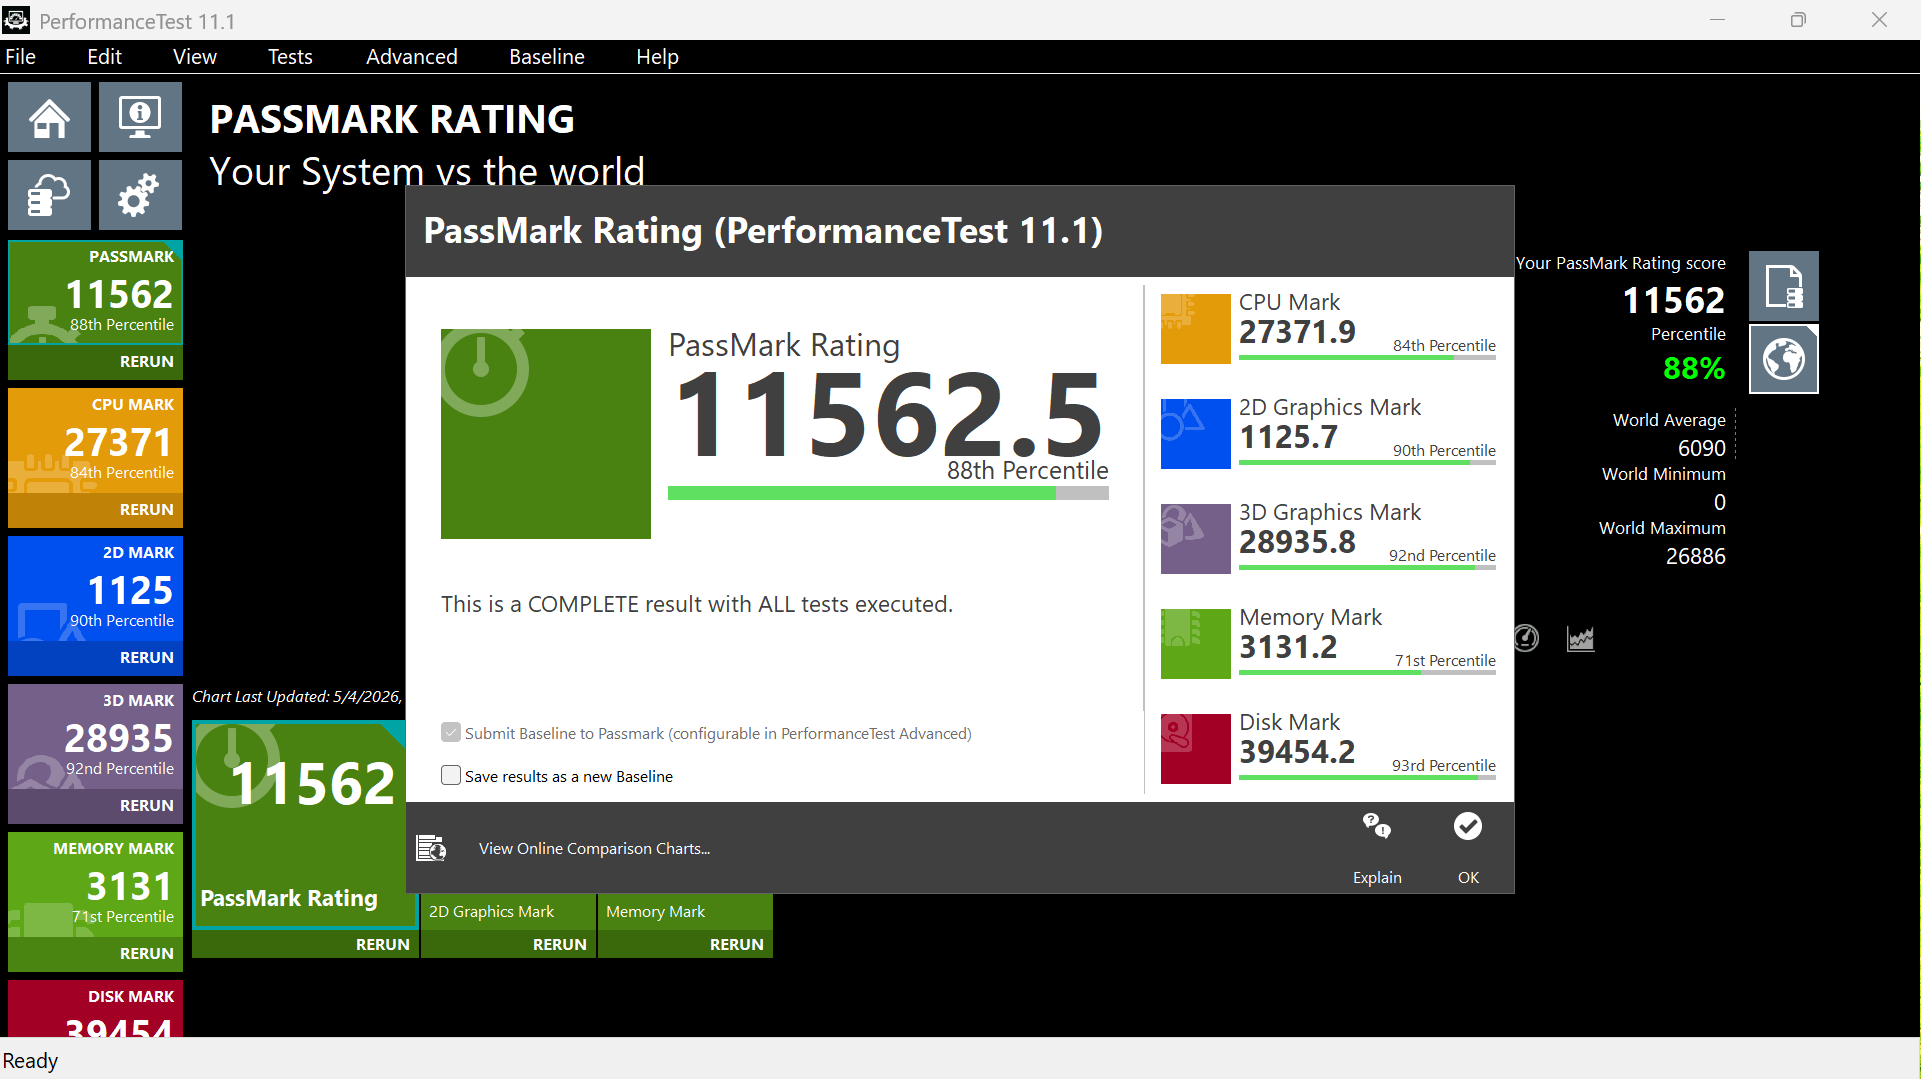Rerun the Memory Mark sidebar test
Image resolution: width=1921 pixels, height=1079 pixels.
click(146, 953)
